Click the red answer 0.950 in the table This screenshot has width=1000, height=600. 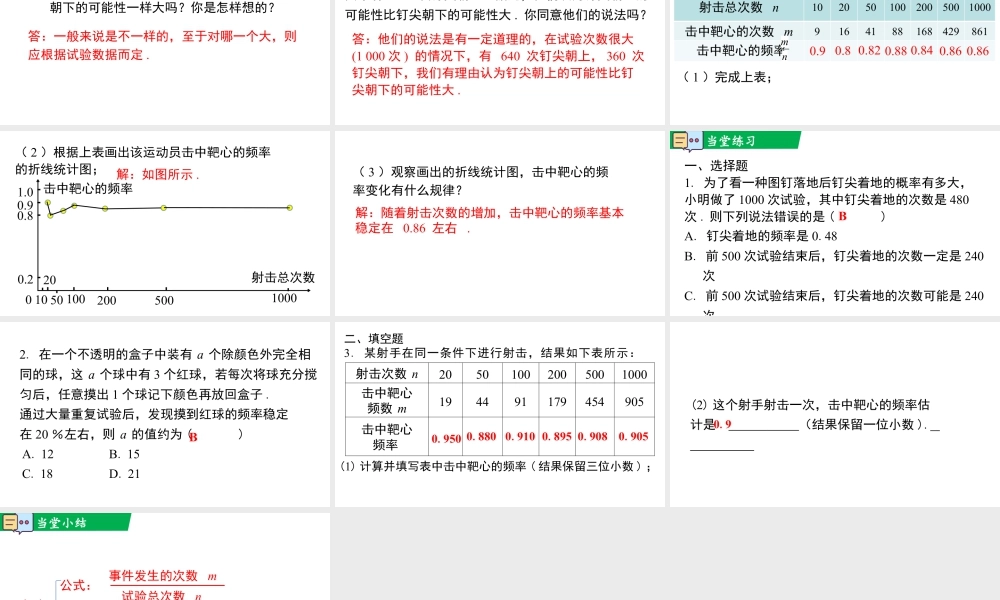445,437
